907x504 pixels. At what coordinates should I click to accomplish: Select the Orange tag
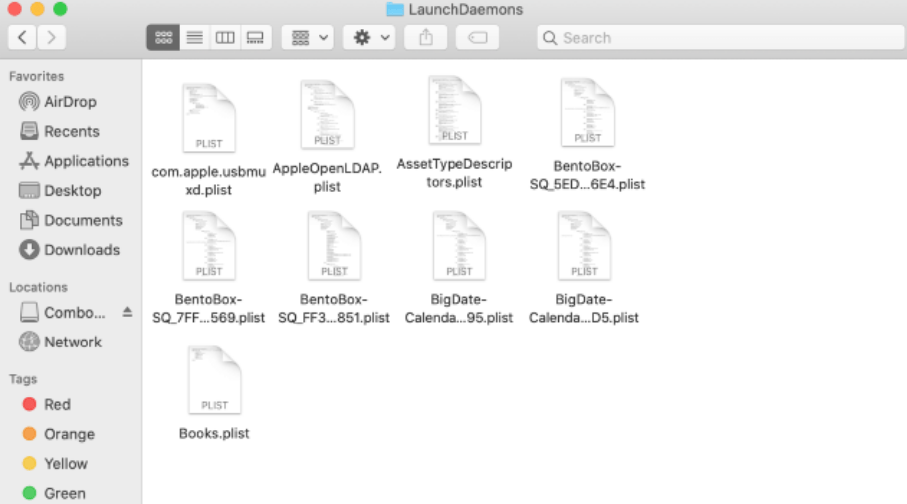(71, 434)
